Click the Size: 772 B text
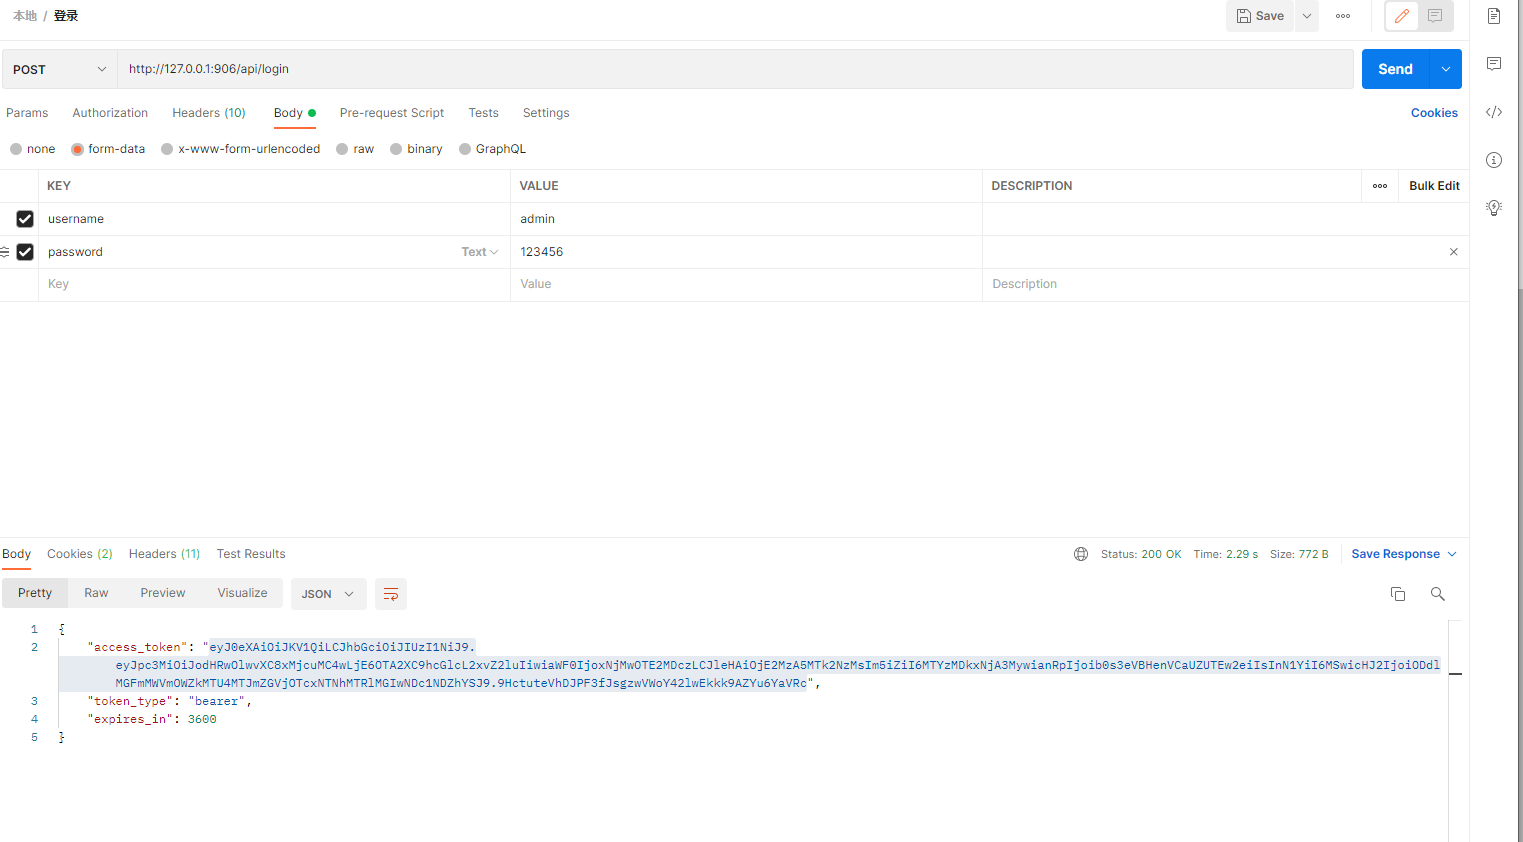Image resolution: width=1523 pixels, height=842 pixels. (1299, 554)
